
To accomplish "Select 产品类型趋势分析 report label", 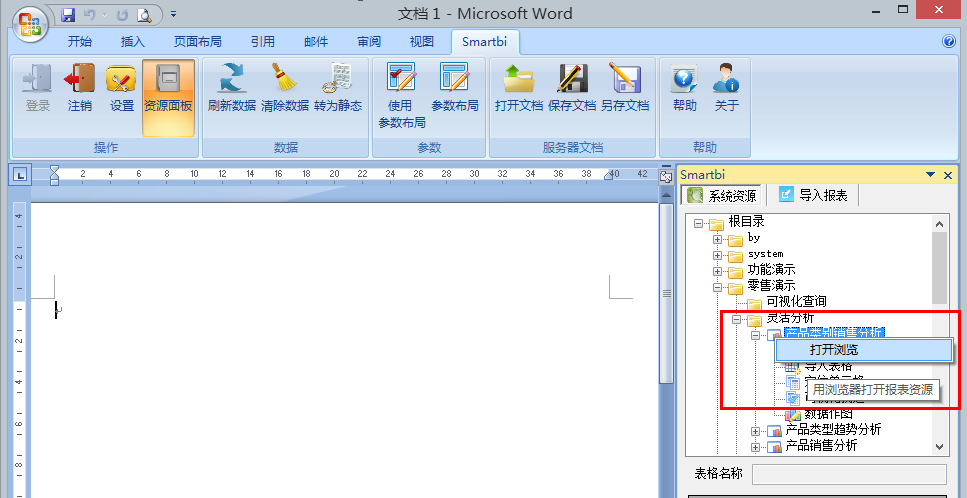I will pyautogui.click(x=833, y=430).
